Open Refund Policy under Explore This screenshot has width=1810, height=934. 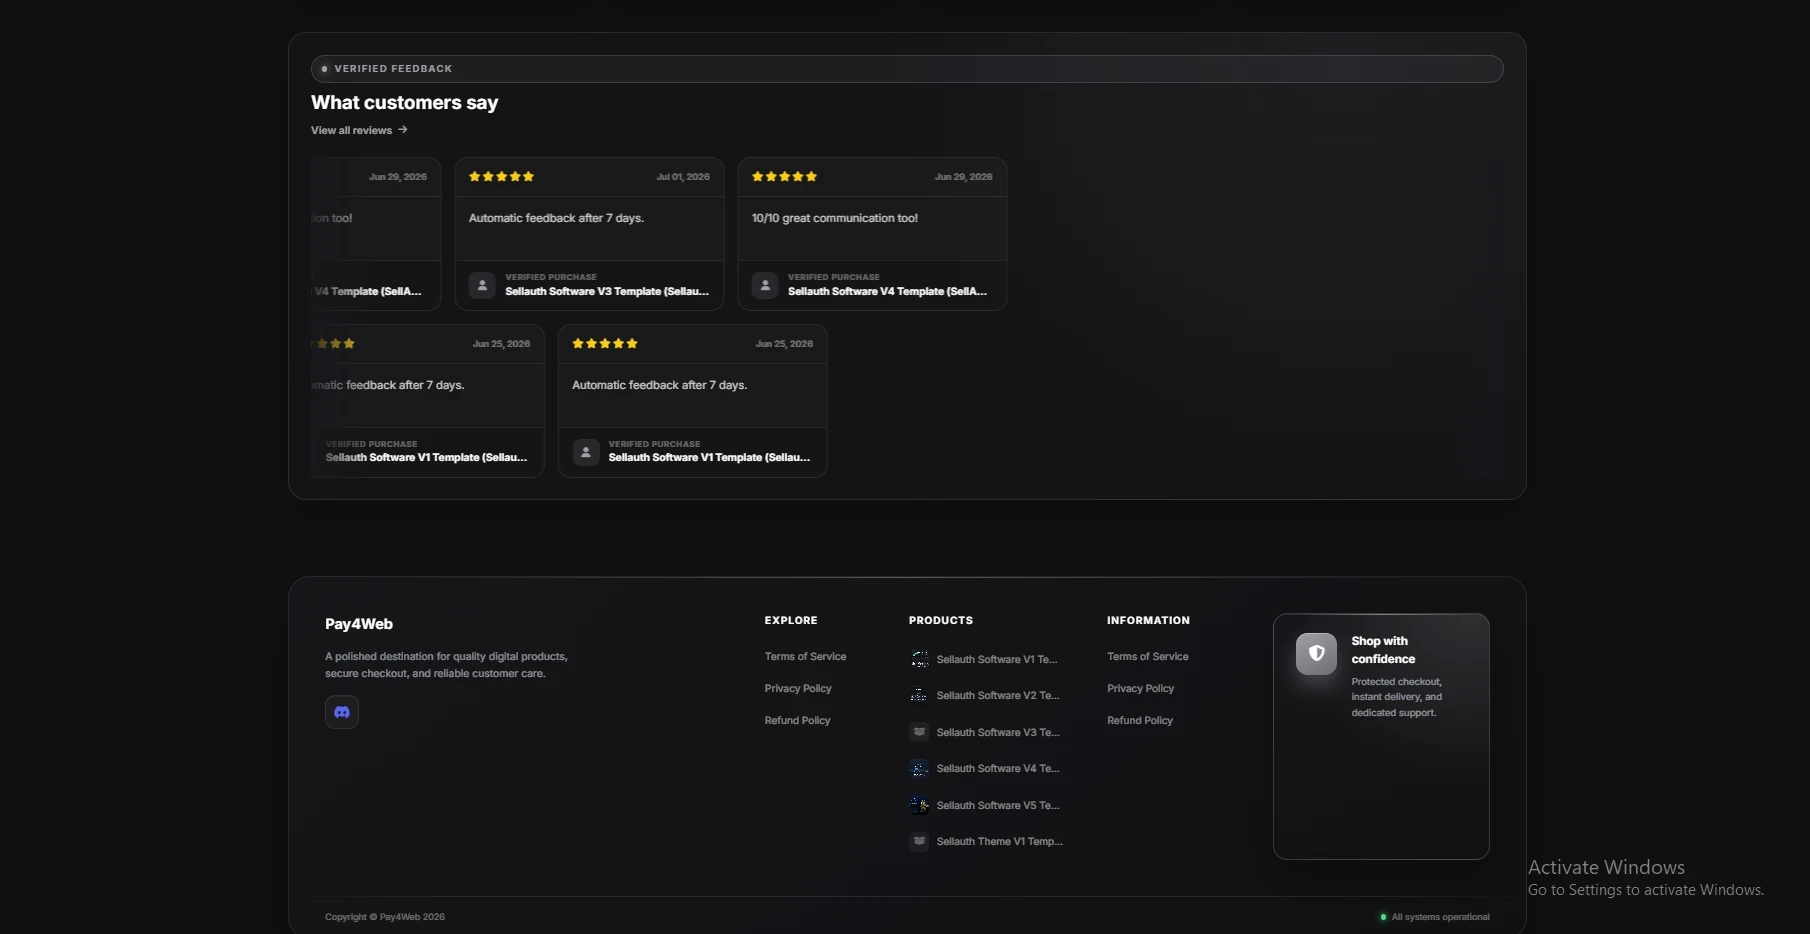[x=797, y=721]
